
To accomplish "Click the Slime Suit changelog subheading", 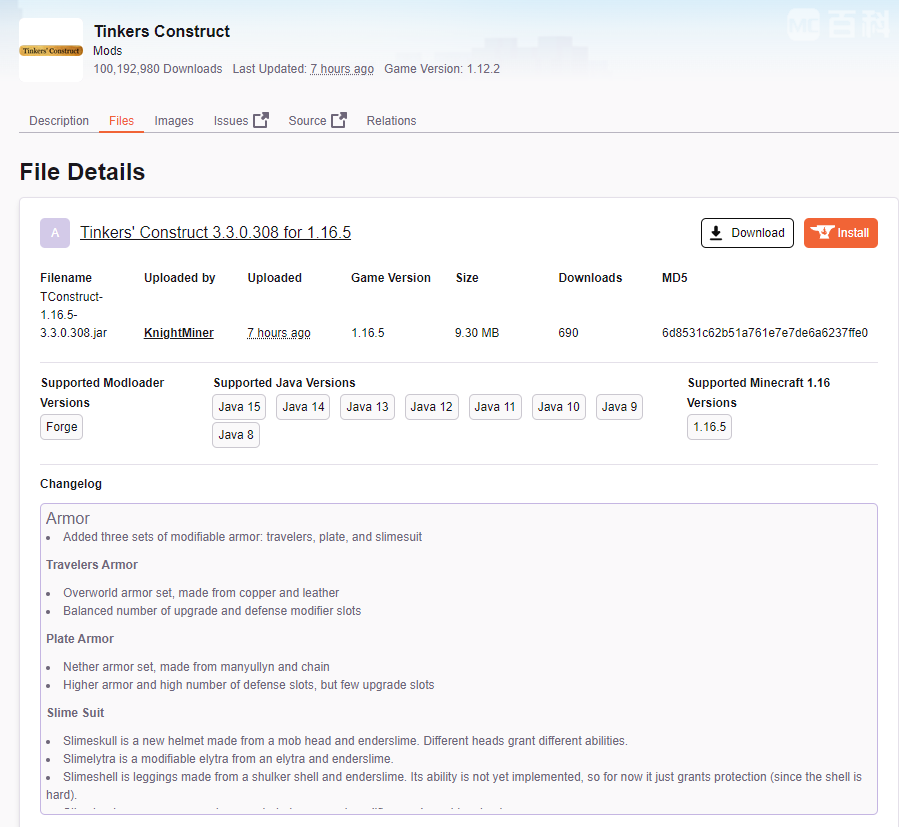I will pyautogui.click(x=76, y=713).
